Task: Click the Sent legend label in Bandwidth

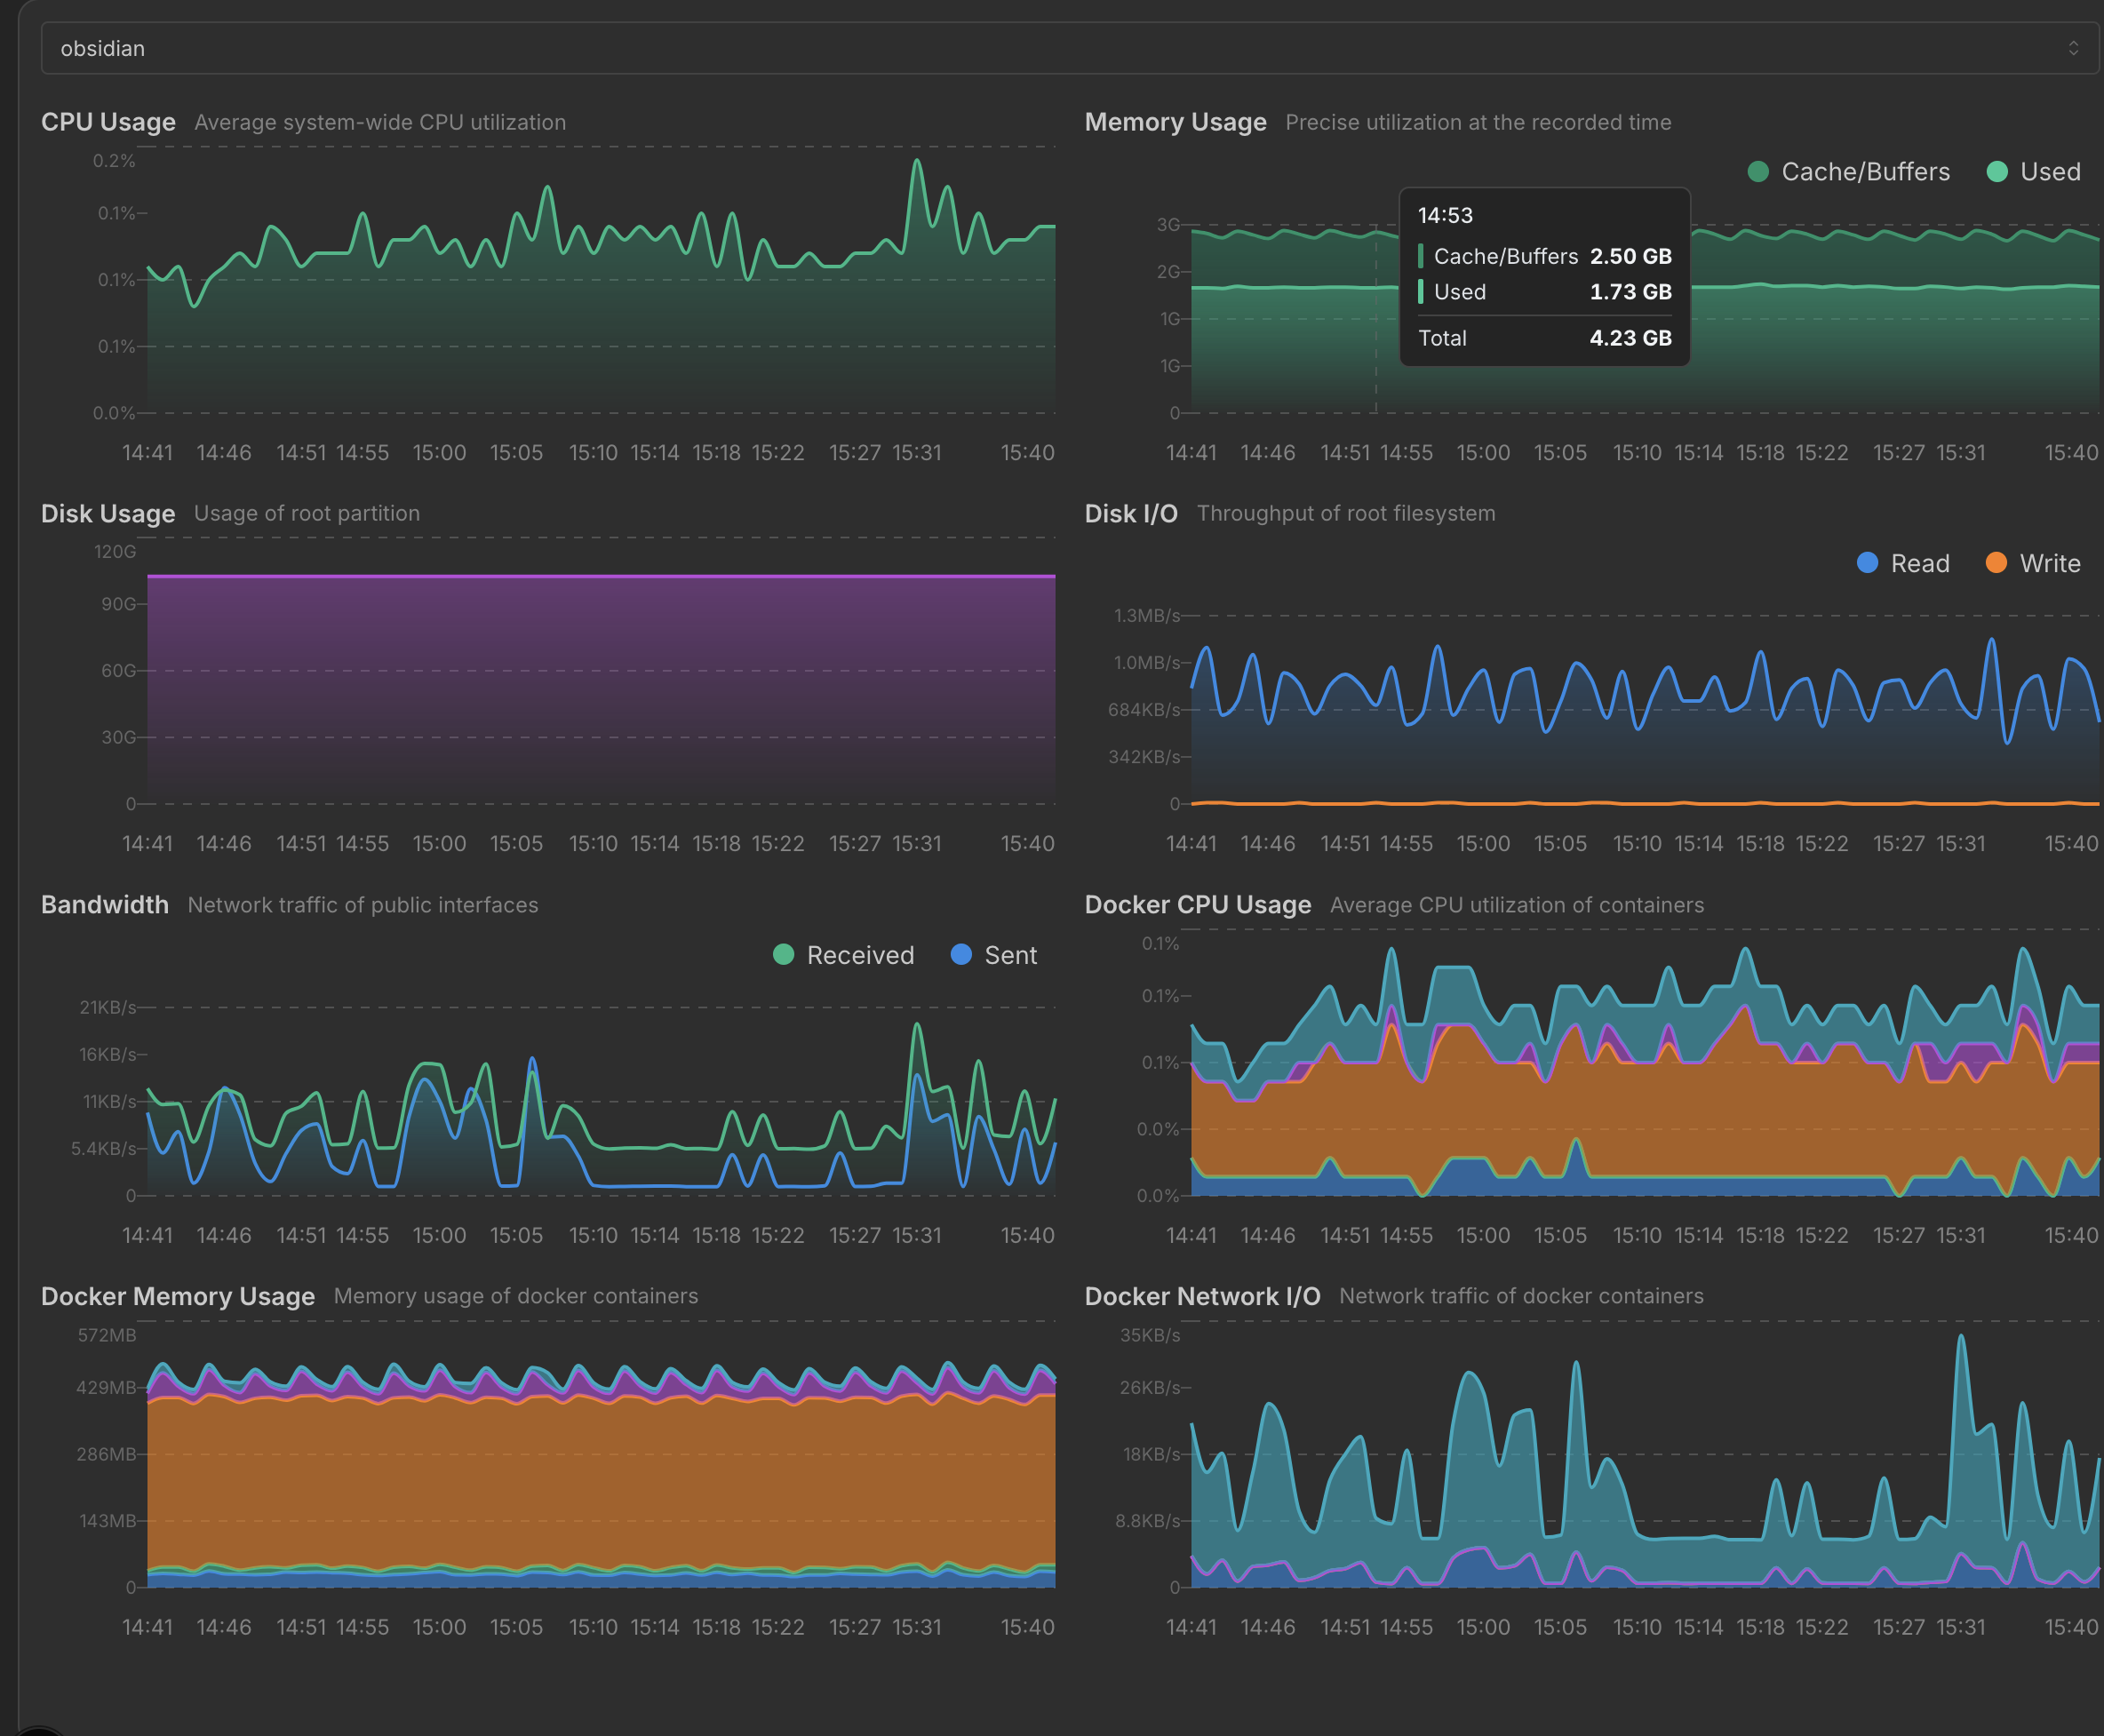Action: click(1010, 955)
